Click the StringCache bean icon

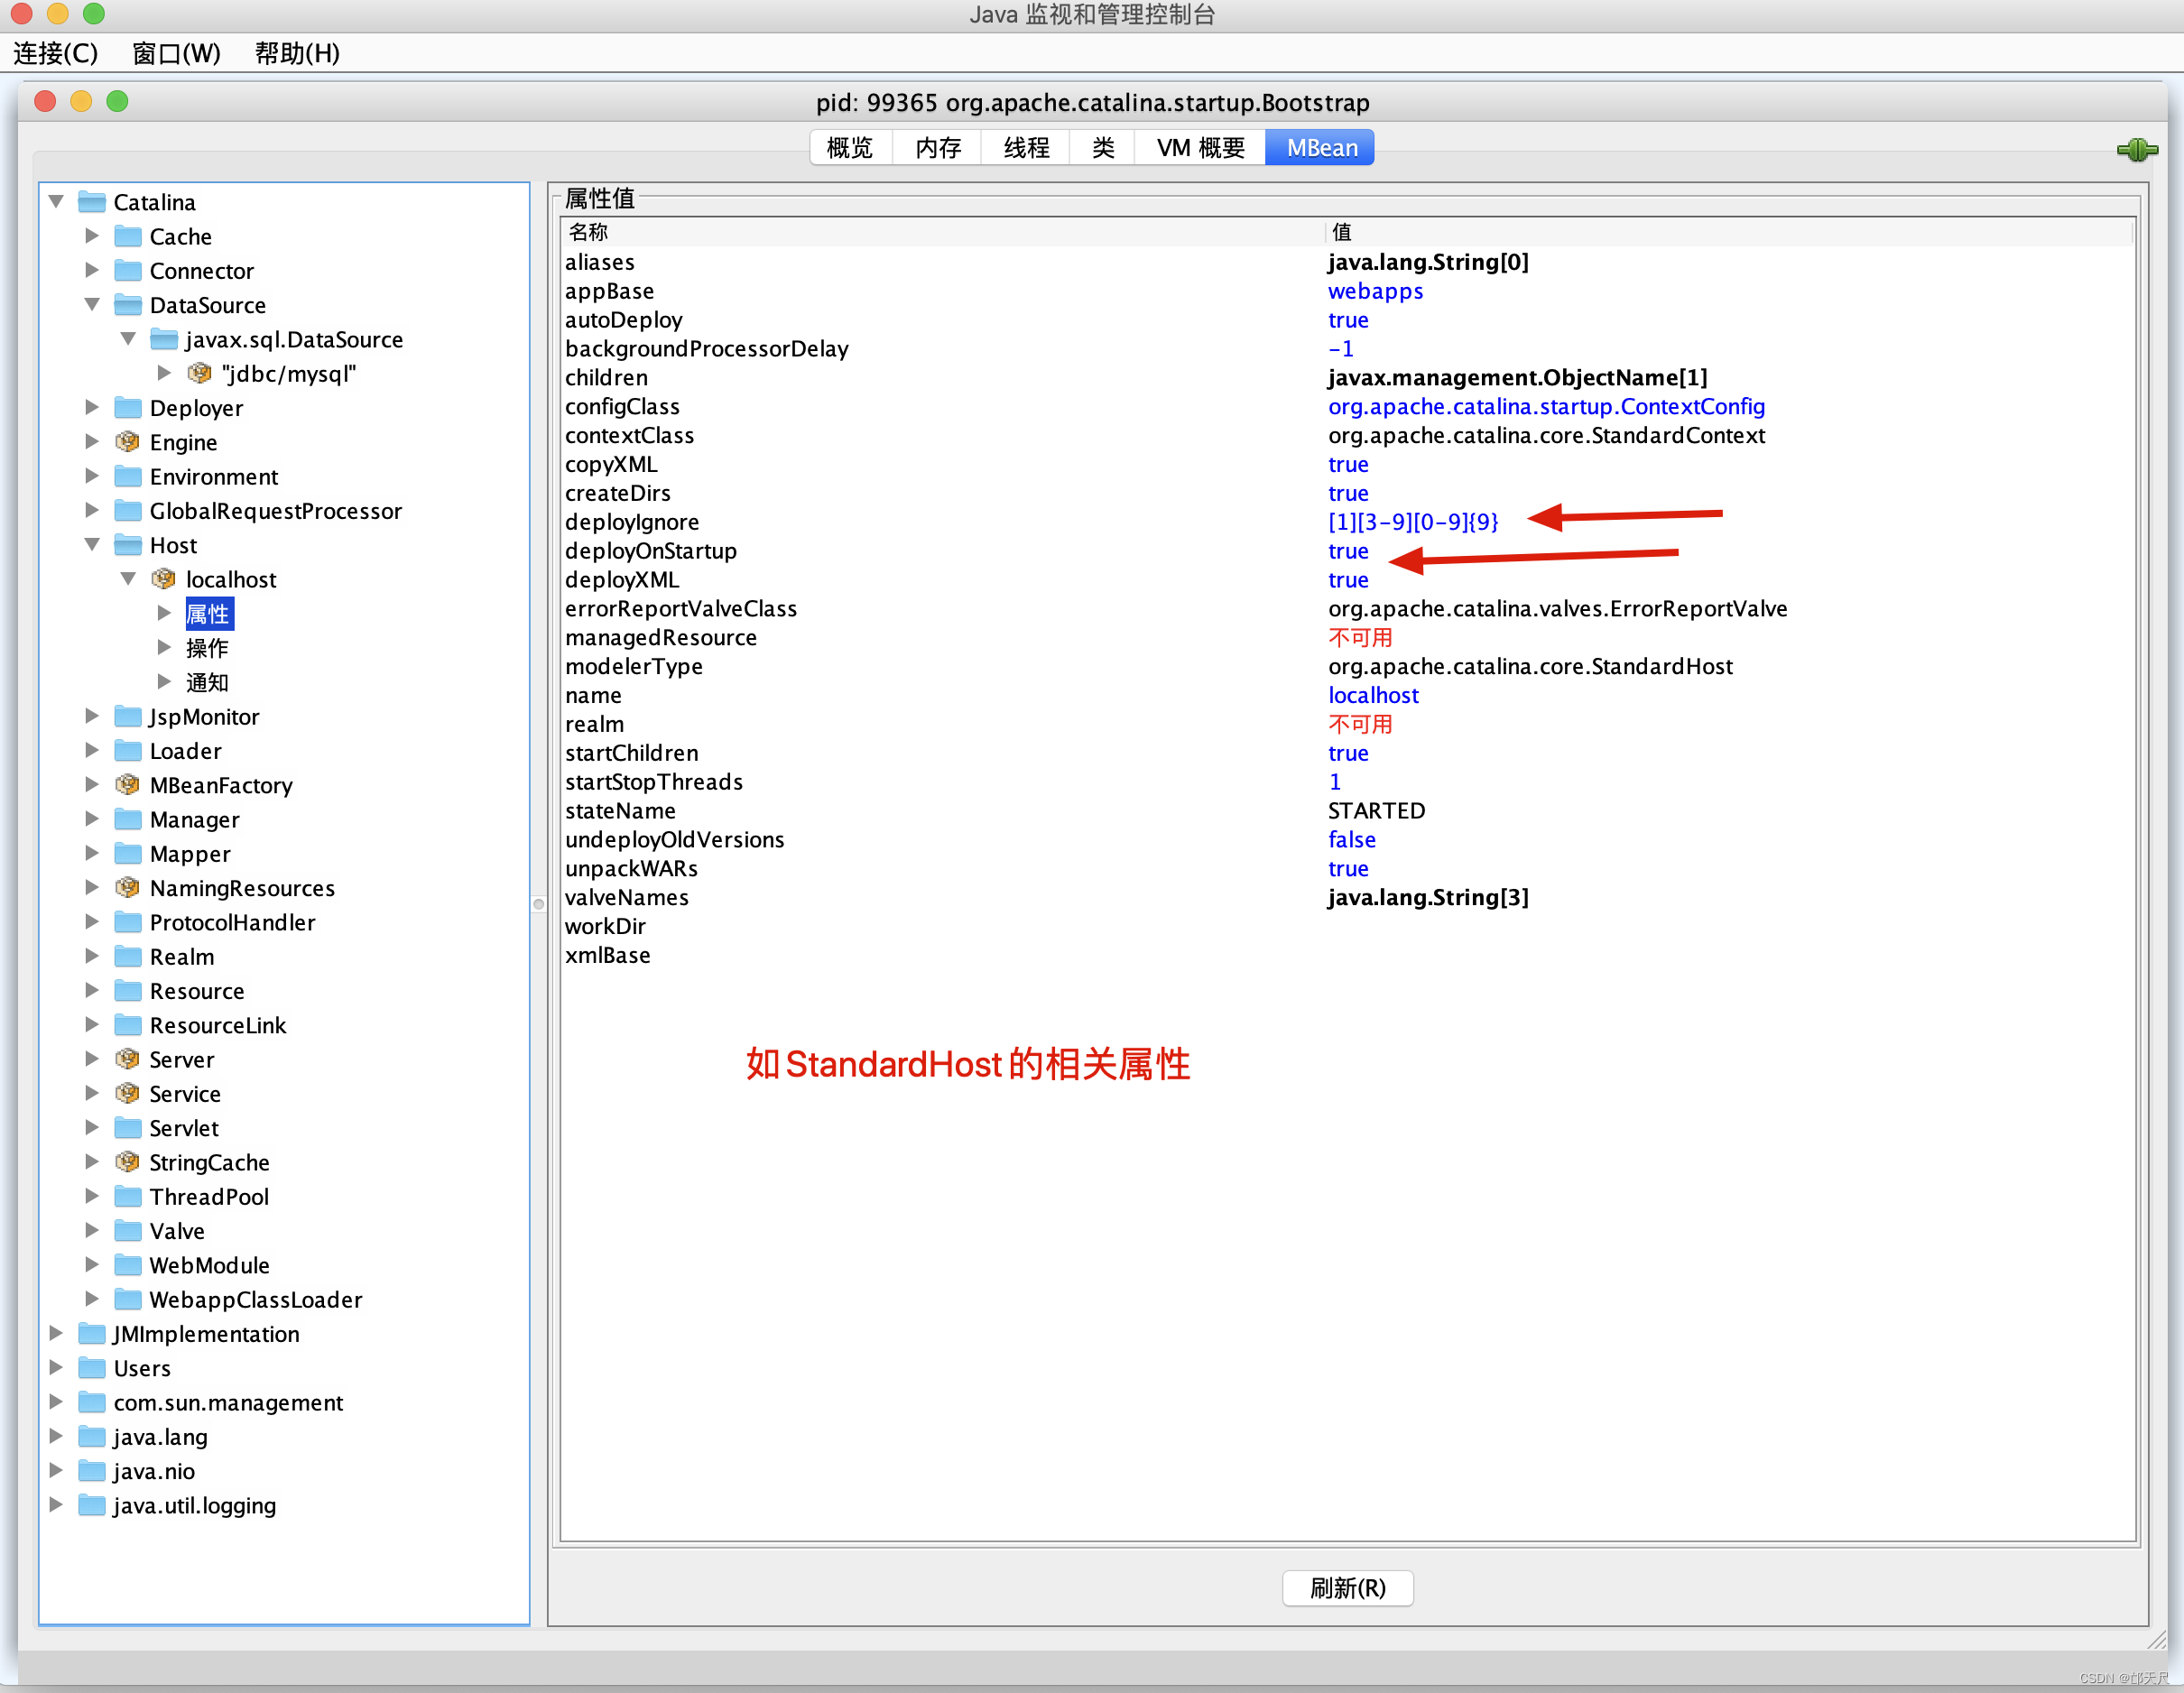point(127,1162)
